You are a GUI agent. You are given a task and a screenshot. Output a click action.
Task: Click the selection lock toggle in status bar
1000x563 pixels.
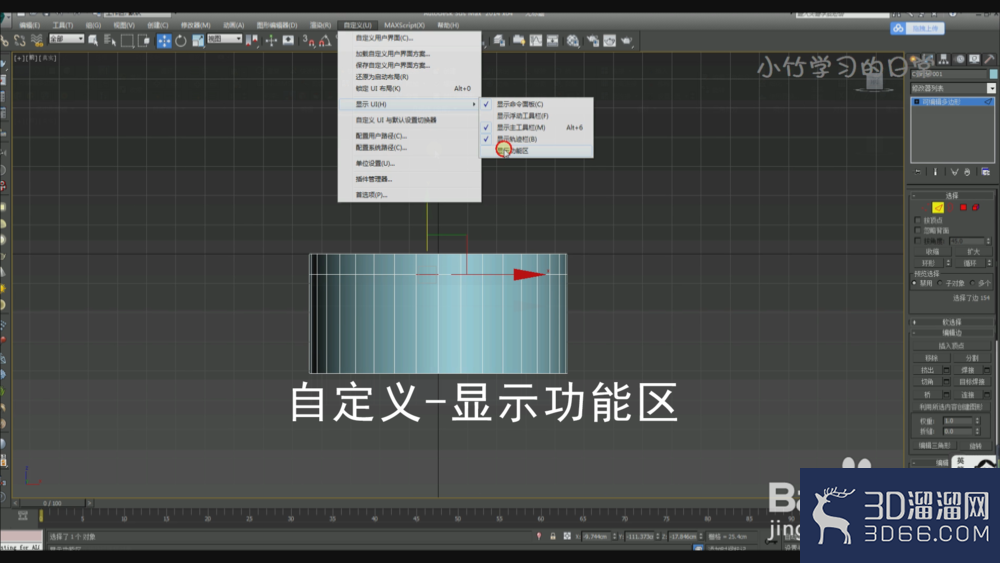pos(553,536)
